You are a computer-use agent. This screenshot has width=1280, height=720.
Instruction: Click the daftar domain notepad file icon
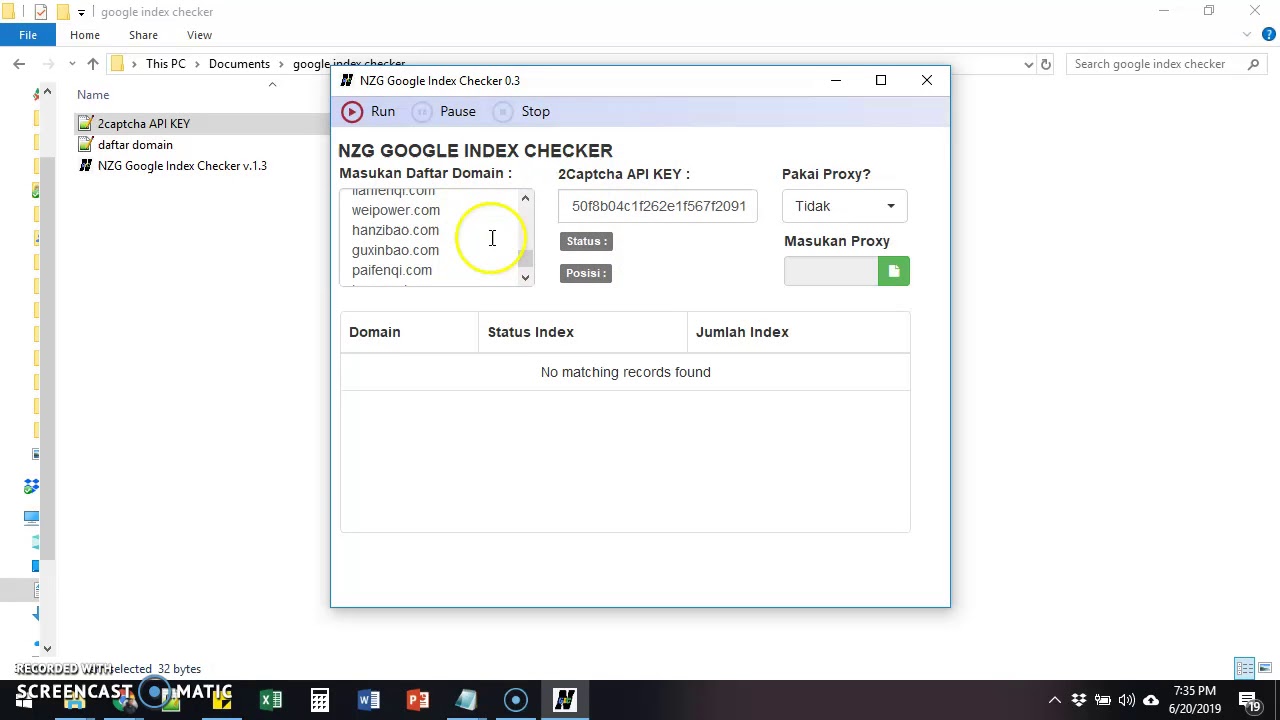(x=86, y=145)
